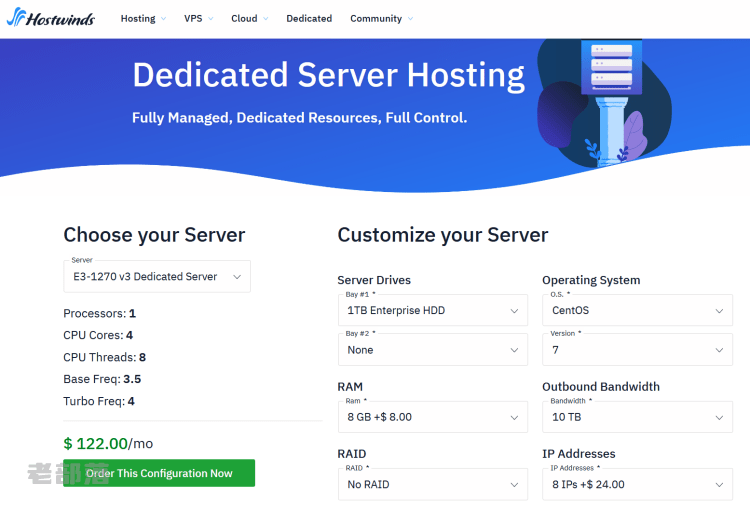Click the Processors: 1 spec line
Image resolution: width=750 pixels, height=508 pixels.
pos(99,313)
